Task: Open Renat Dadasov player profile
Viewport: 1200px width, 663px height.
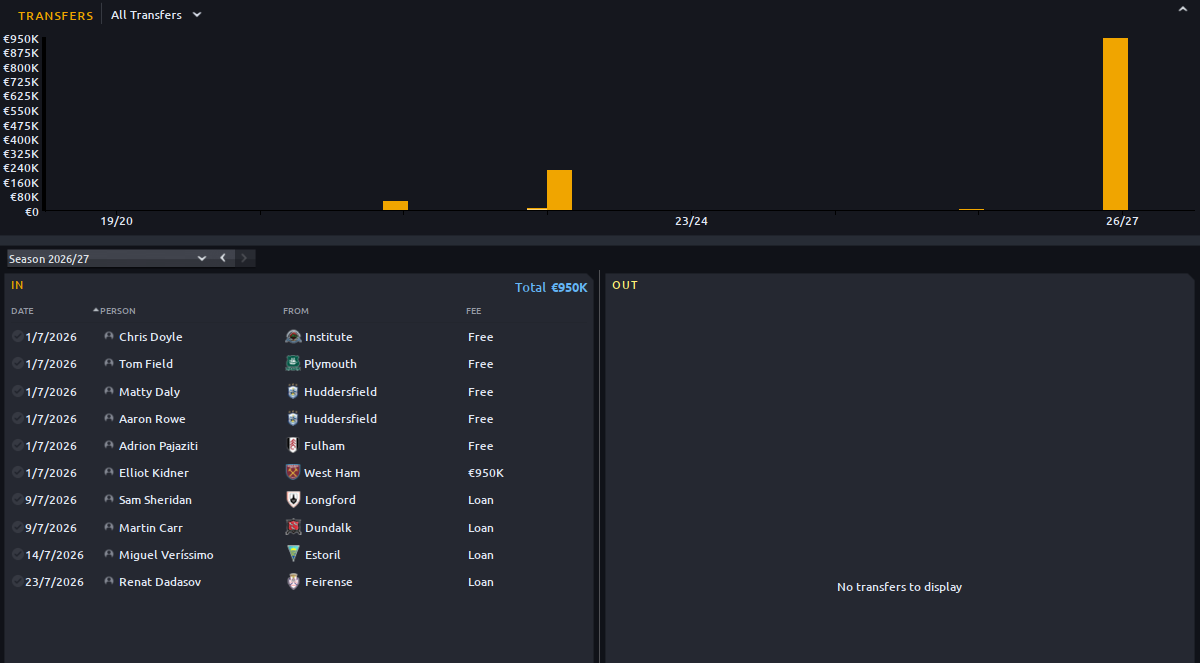Action: point(160,582)
